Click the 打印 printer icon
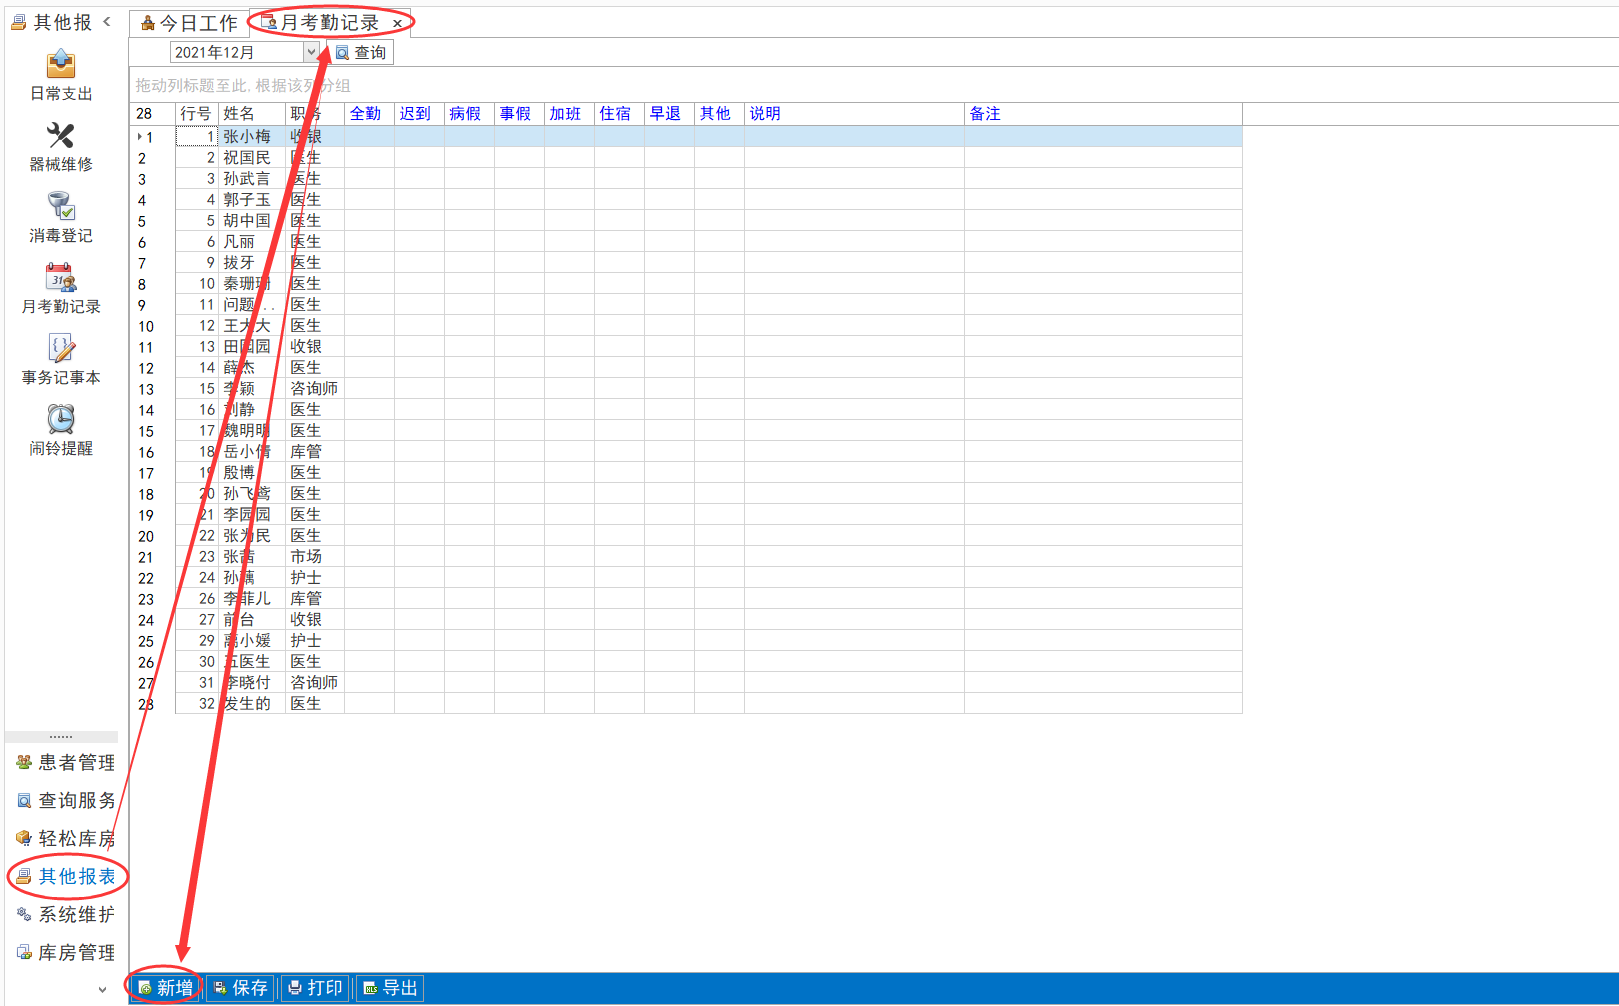Viewport: 1619px width, 1006px height. (x=295, y=988)
